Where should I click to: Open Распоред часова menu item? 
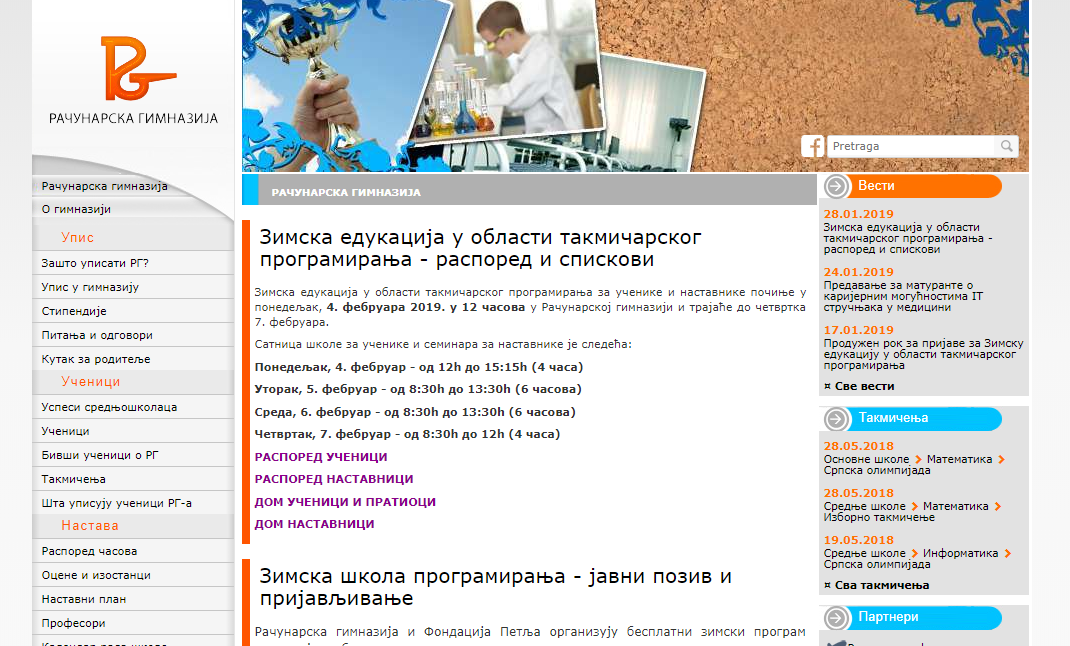89,552
